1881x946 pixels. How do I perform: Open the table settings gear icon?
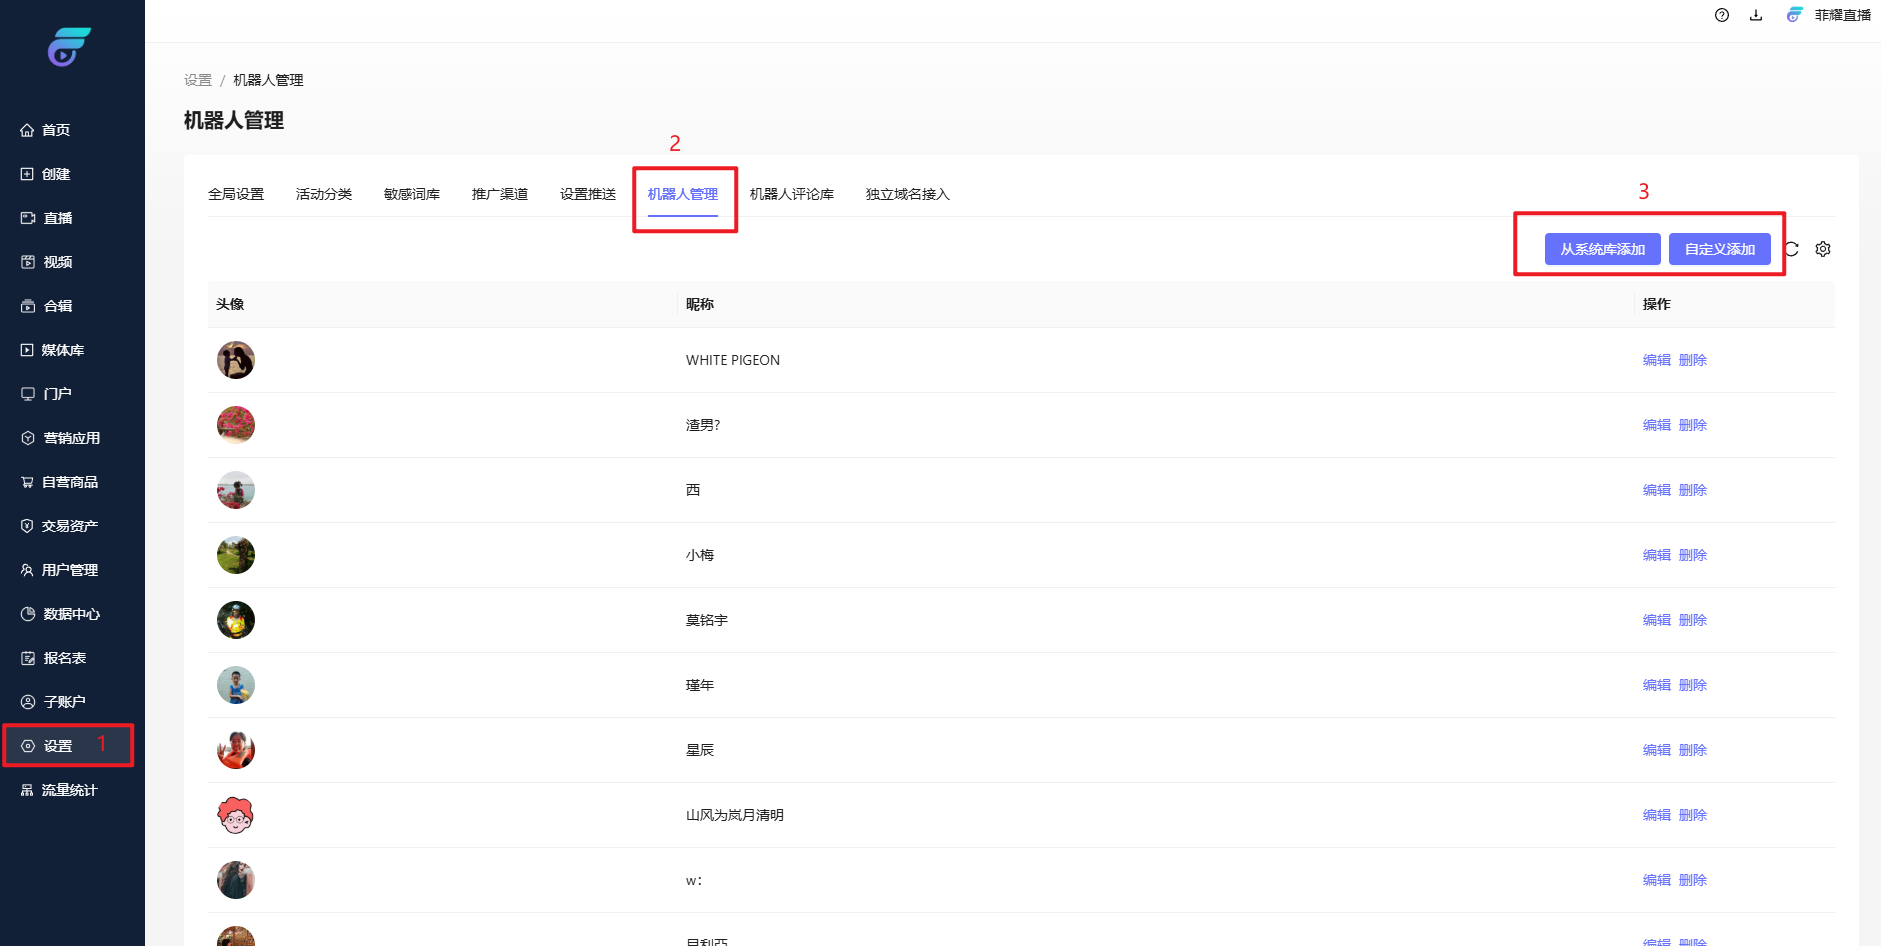[x=1823, y=249]
